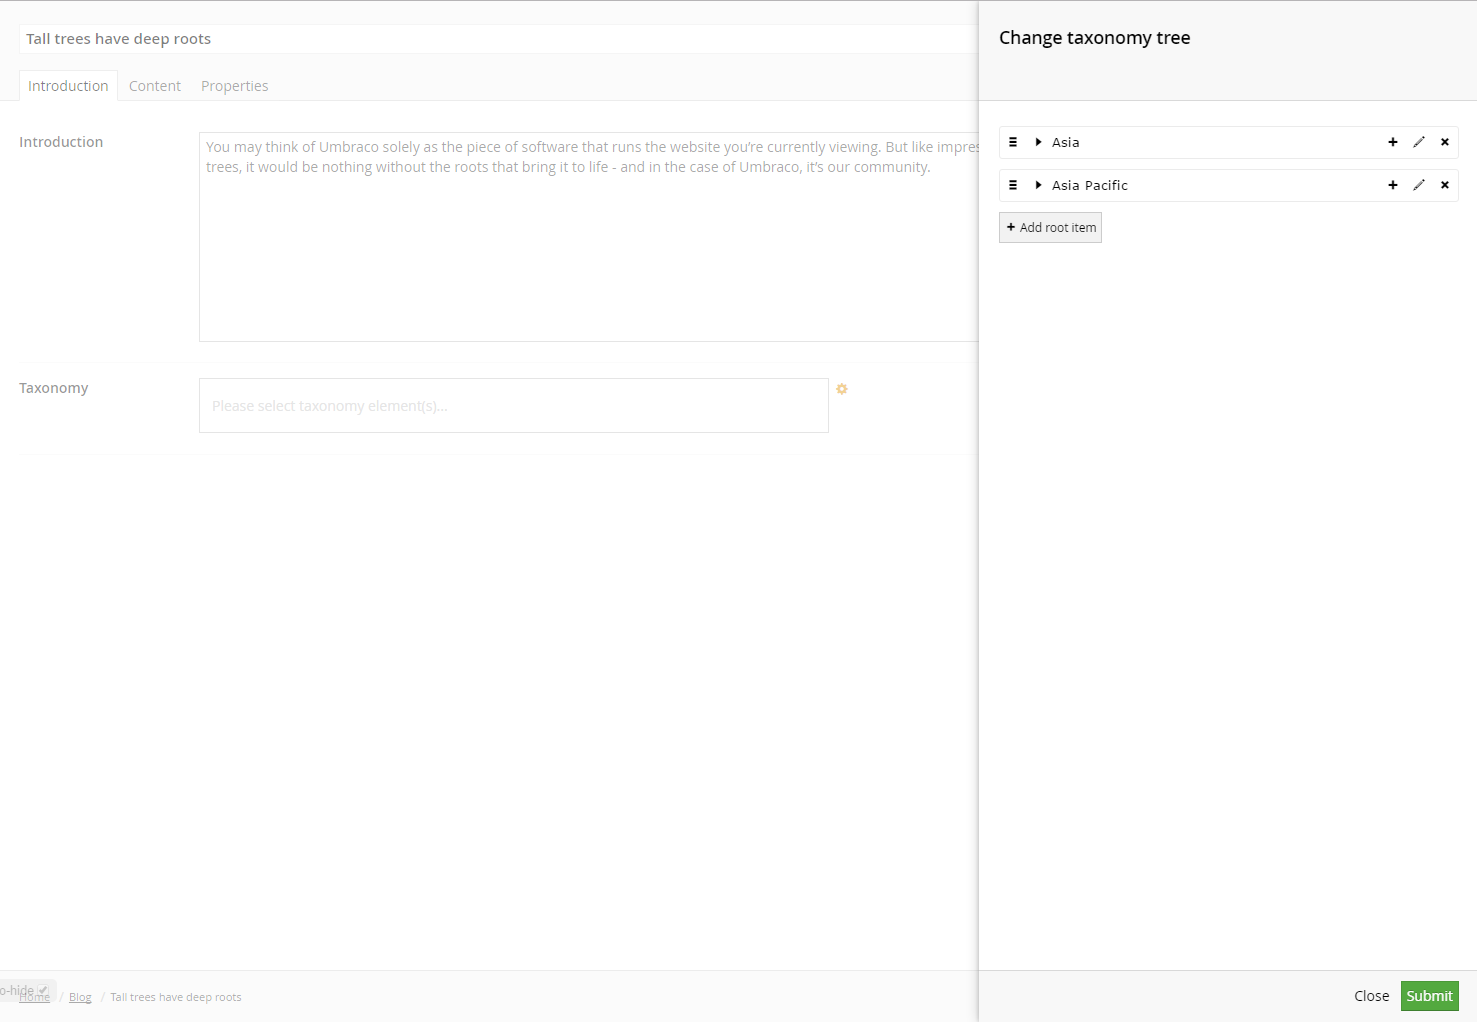The image size is (1477, 1022).
Task: Switch to the Introduction tab
Action: tap(68, 86)
